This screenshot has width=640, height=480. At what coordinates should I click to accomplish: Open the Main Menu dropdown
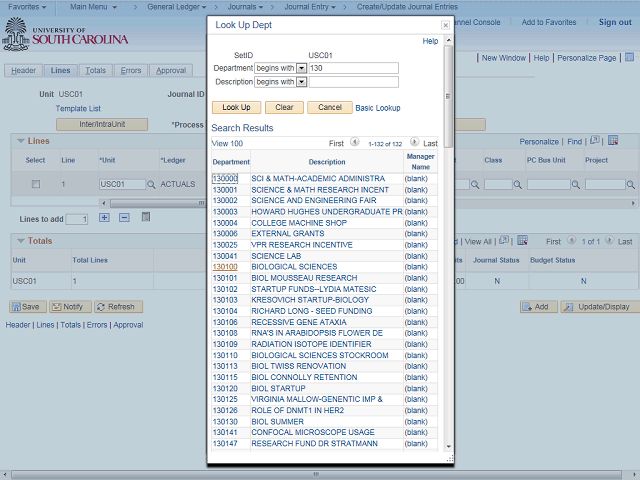(x=93, y=7)
